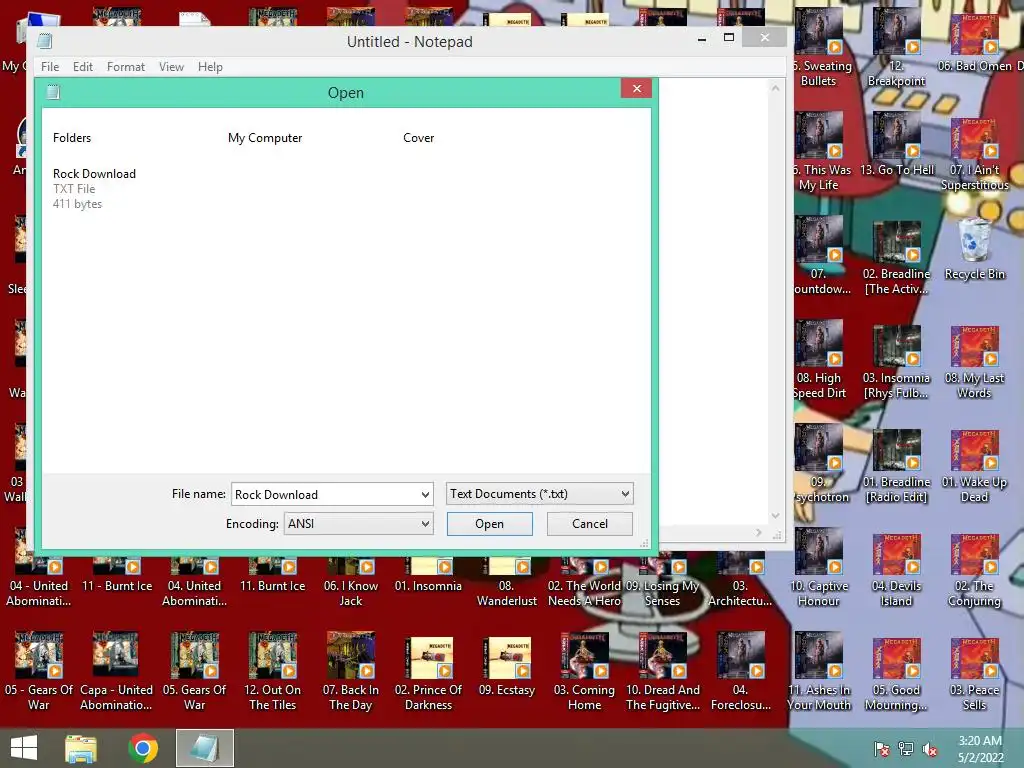Select 03. Insomnia [Rhys Fulb... desktop file

(896, 362)
